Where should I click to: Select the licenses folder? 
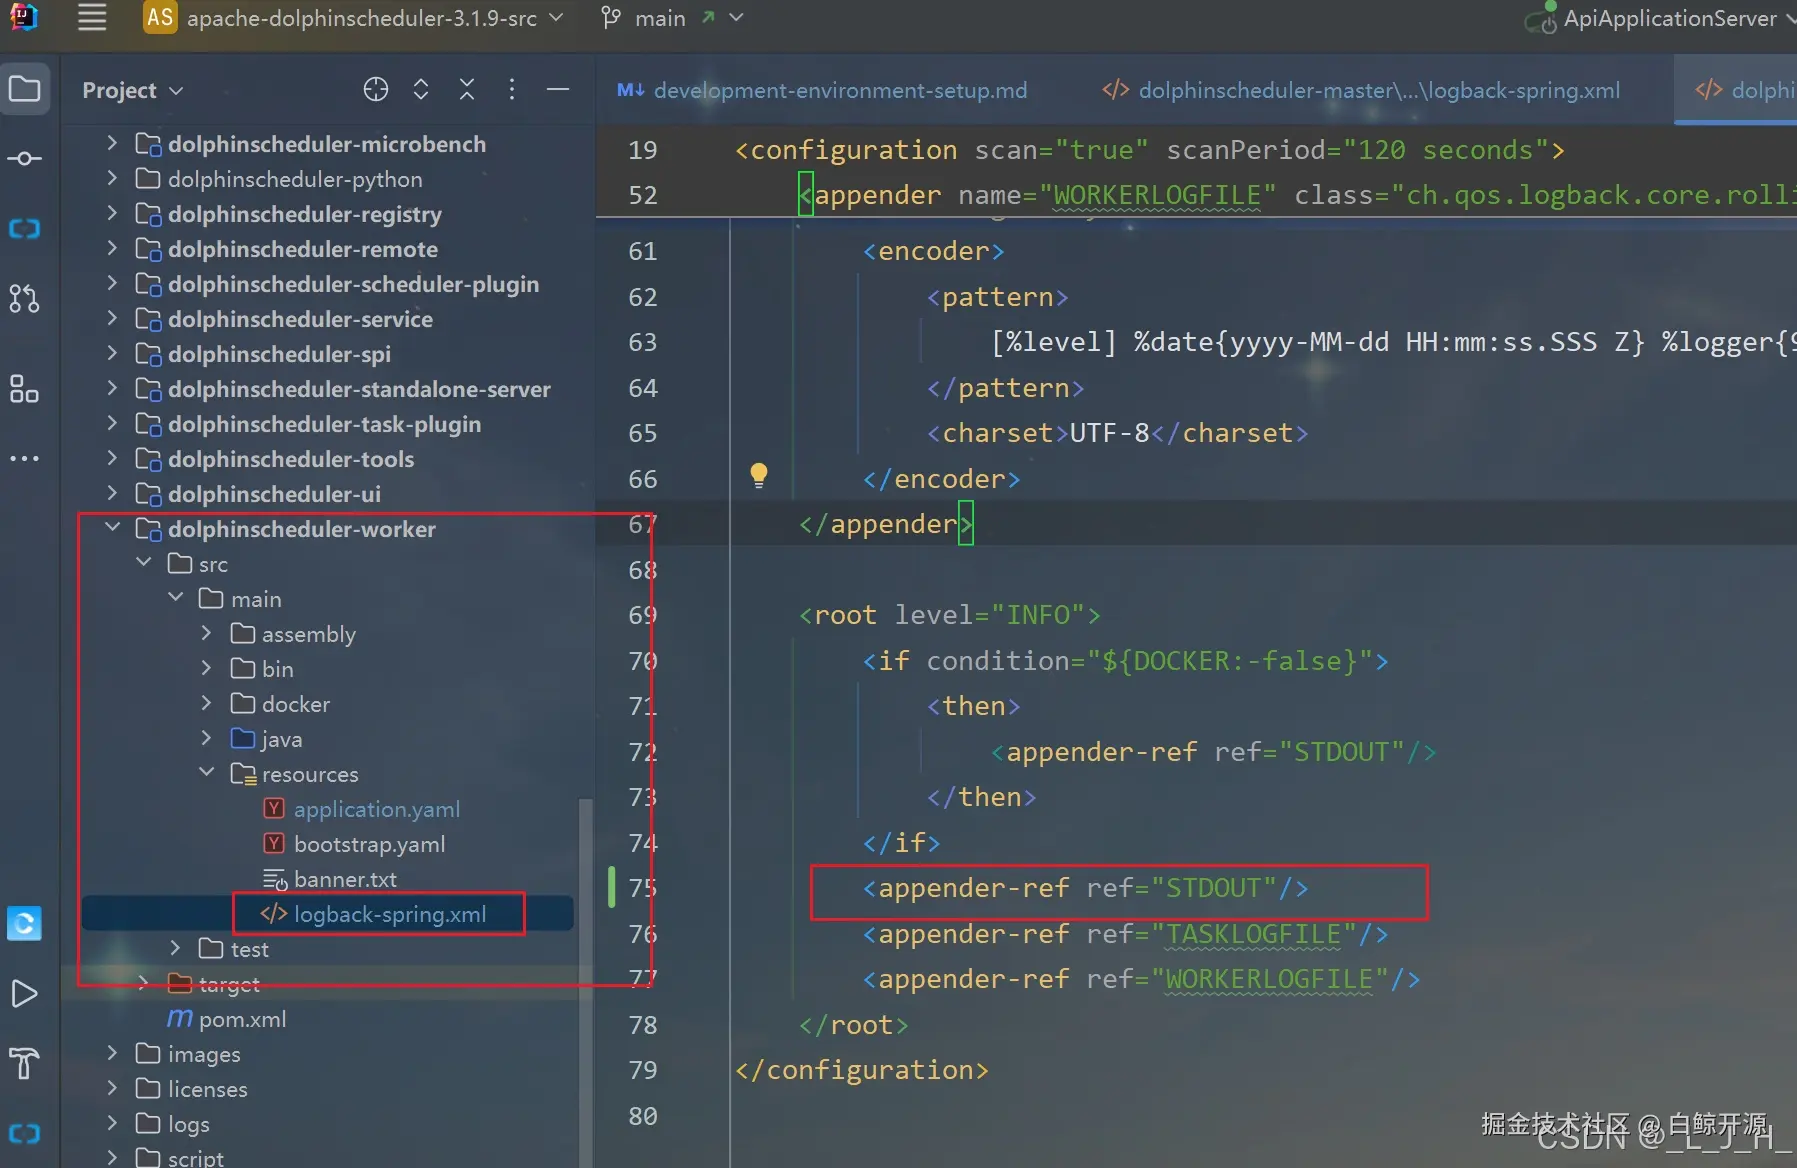[x=207, y=1089]
